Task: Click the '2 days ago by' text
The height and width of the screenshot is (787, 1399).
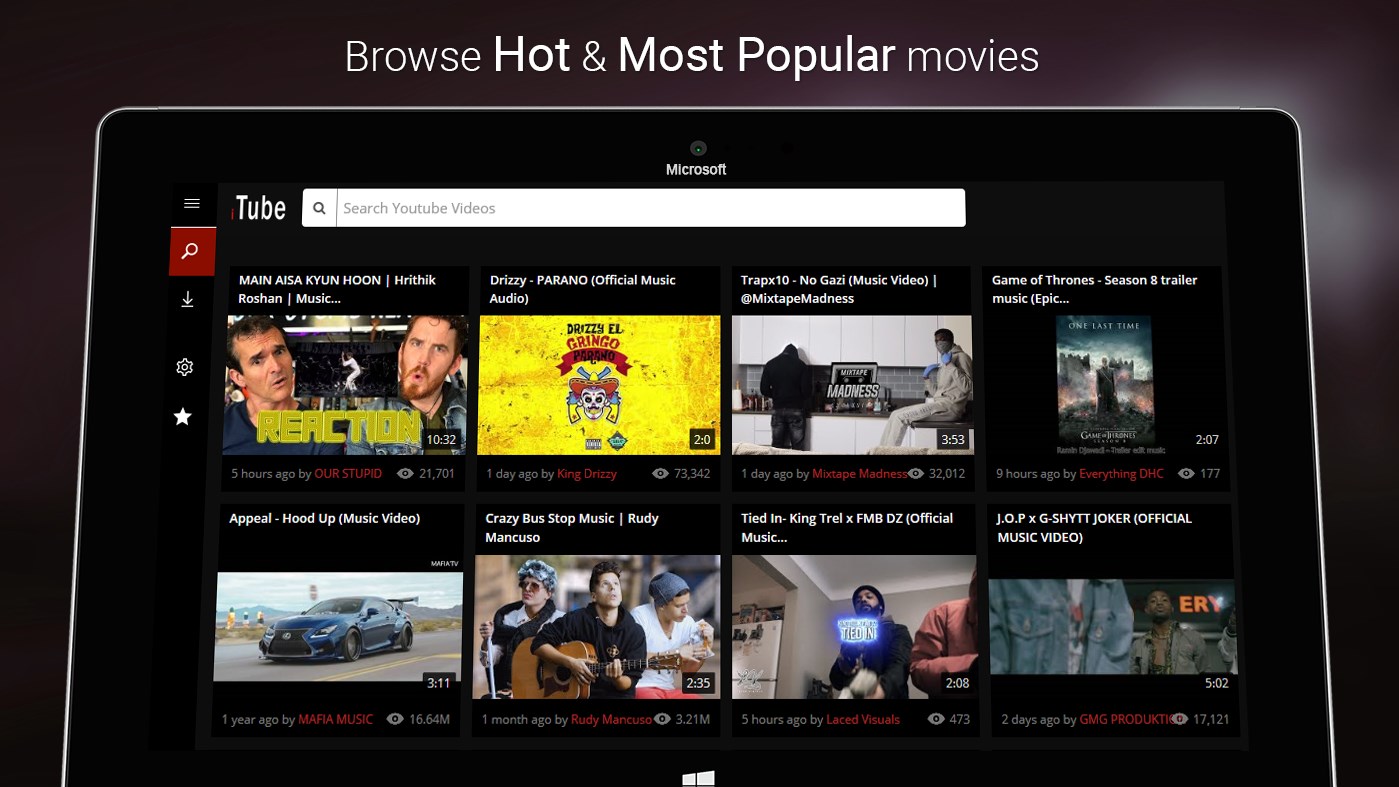Action: pos(1039,719)
